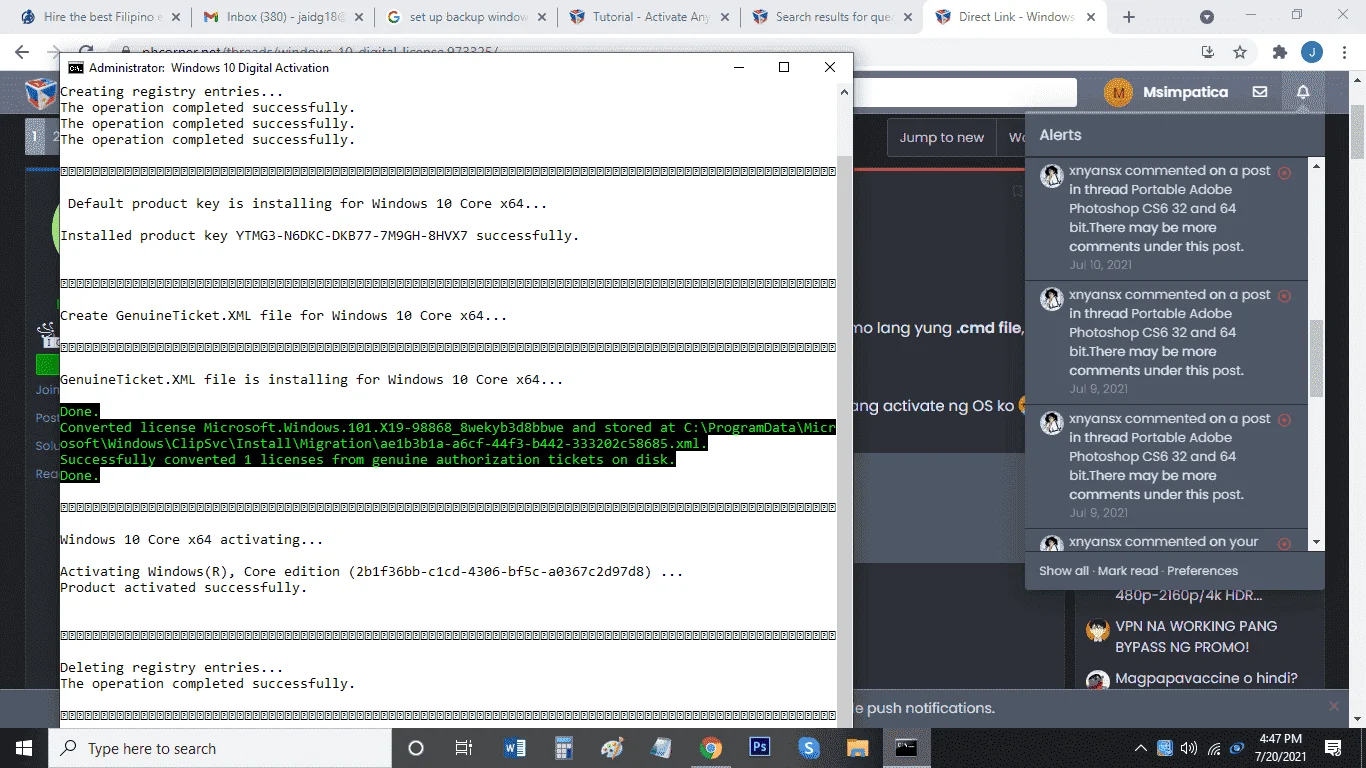
Task: Open Photoshop from the taskbar
Action: 759,748
